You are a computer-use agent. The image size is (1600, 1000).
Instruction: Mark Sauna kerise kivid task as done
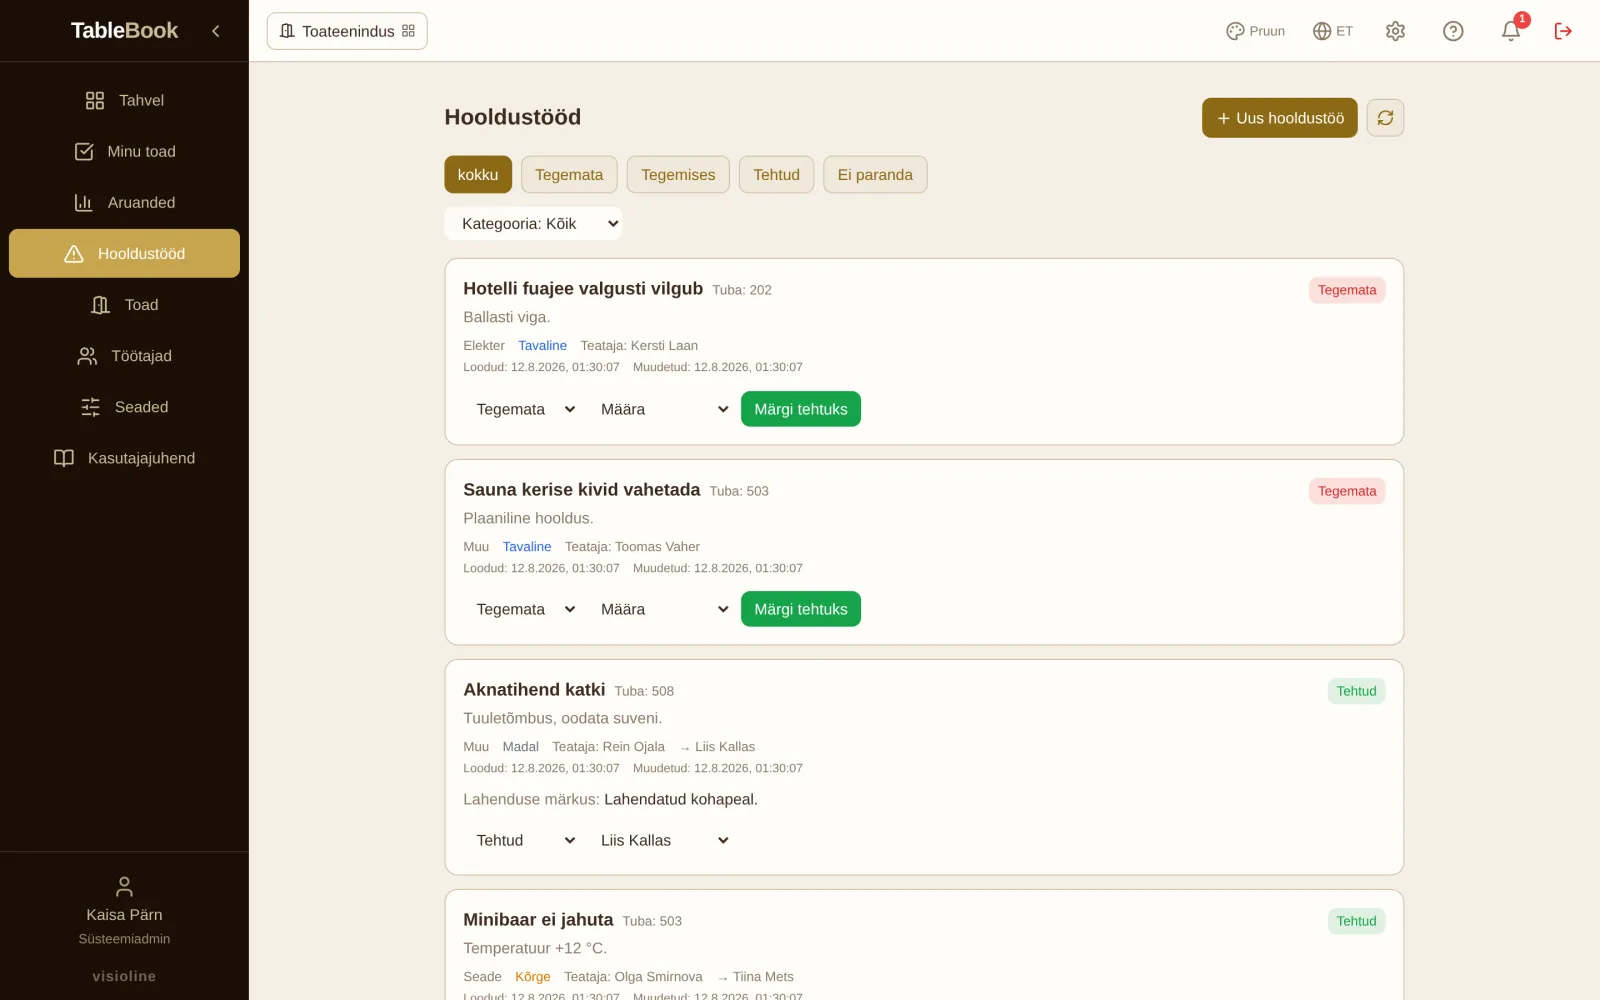coord(801,609)
